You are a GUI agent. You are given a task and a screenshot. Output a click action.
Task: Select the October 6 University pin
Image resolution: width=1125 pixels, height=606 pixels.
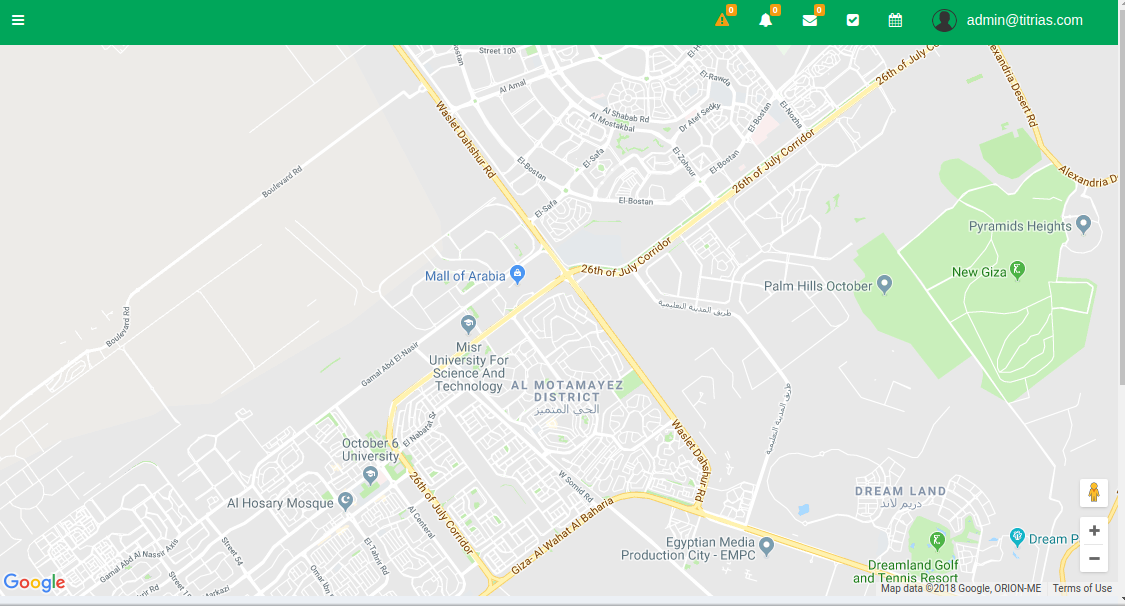click(370, 475)
